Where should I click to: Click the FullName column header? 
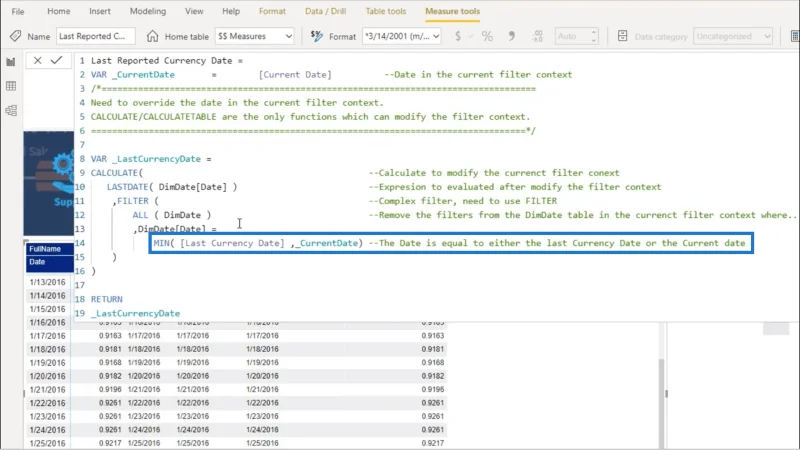(45, 249)
